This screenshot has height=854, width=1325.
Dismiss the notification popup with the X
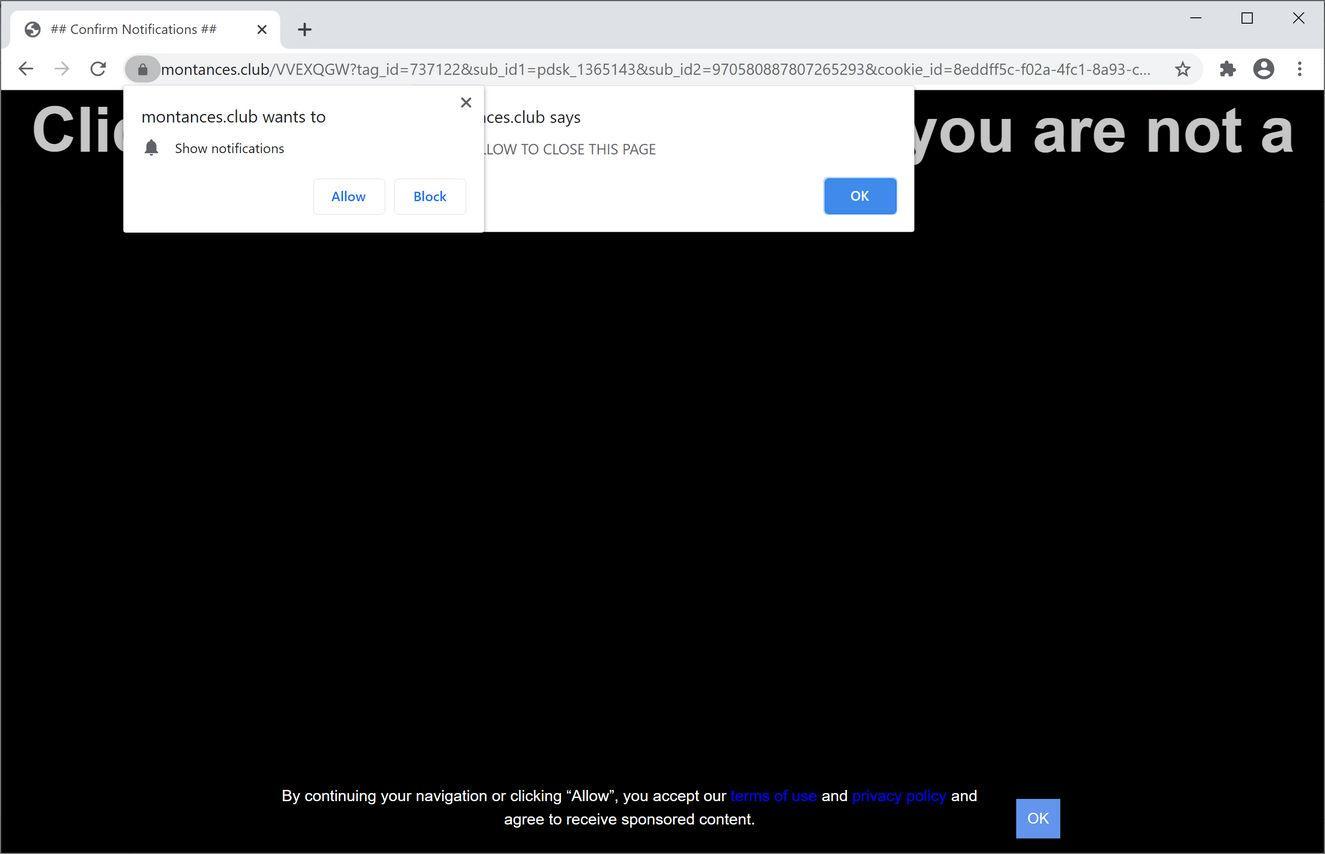pyautogui.click(x=465, y=102)
